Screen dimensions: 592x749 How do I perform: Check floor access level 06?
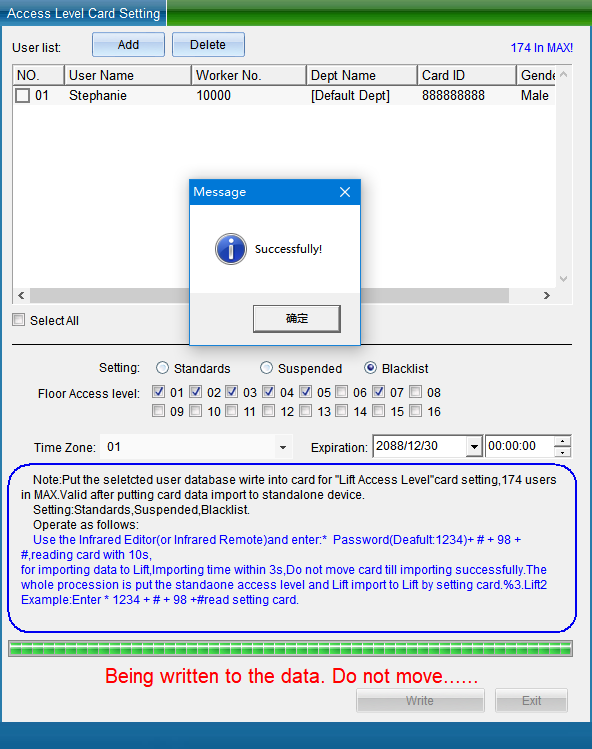(342, 392)
